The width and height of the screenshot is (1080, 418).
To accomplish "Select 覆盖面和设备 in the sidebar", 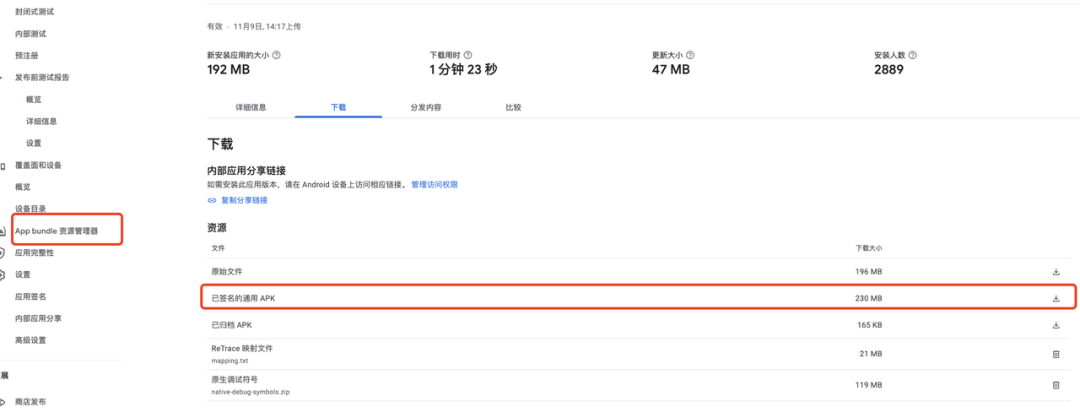I will (x=39, y=165).
